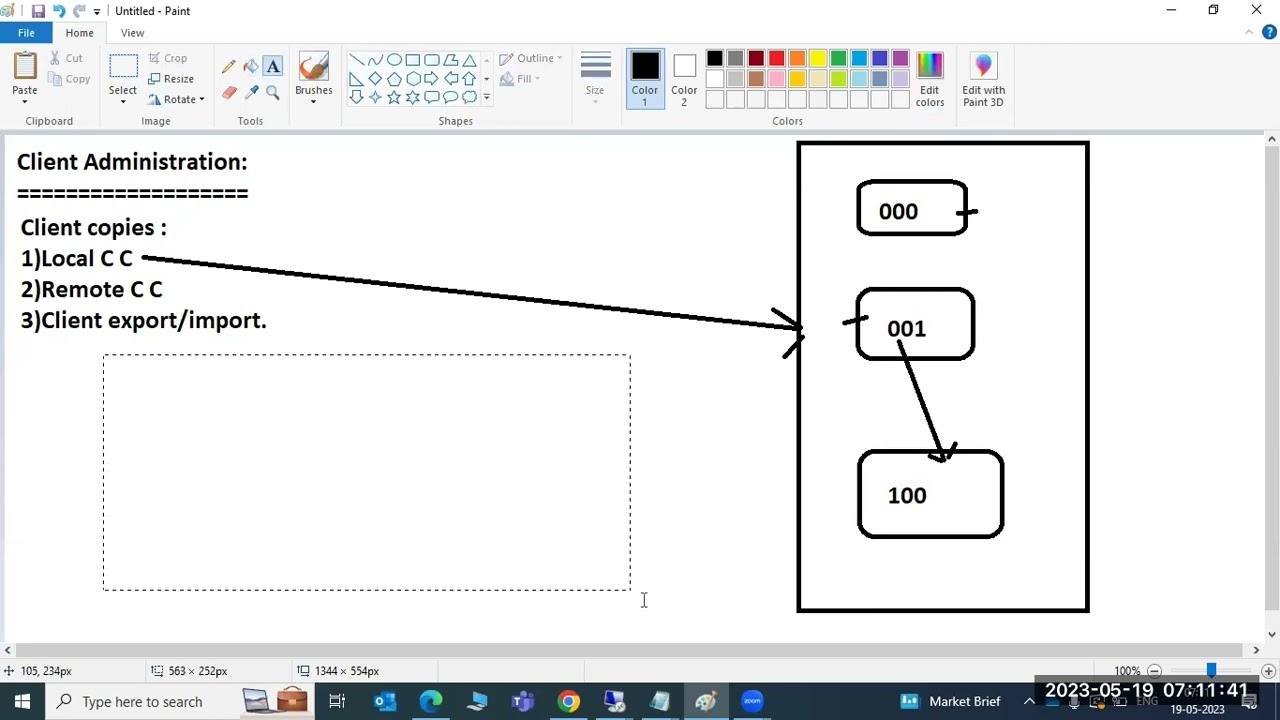Click the Windows Start button
1280x720 pixels.
pyautogui.click(x=22, y=702)
